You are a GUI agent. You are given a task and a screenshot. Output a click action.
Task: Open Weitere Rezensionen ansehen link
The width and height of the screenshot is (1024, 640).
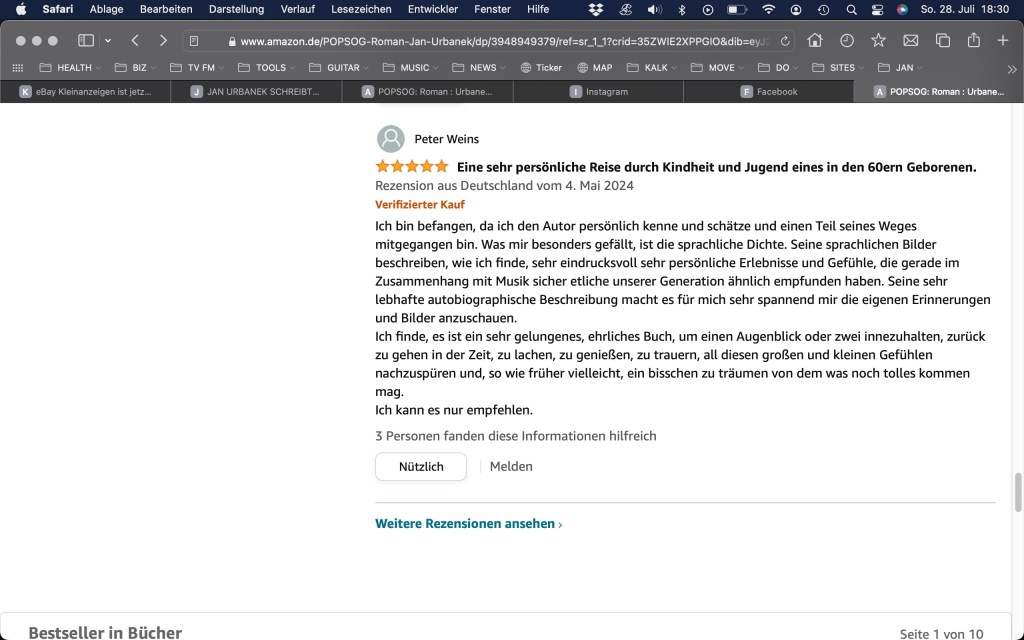click(468, 524)
